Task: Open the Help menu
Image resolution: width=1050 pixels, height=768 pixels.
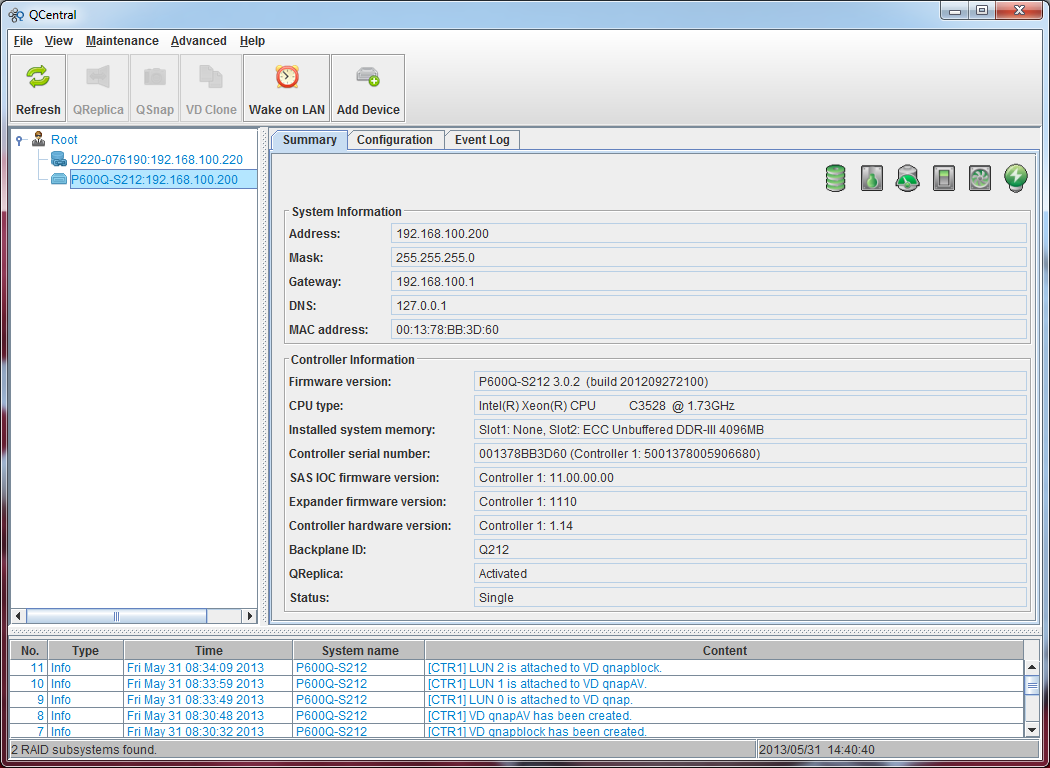Action: click(x=252, y=41)
